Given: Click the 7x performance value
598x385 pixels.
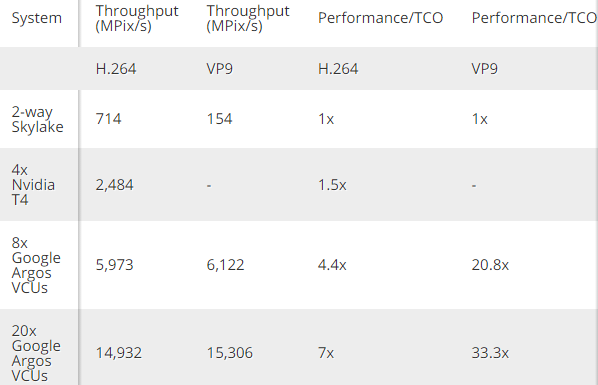Looking at the screenshot, I should point(326,353).
